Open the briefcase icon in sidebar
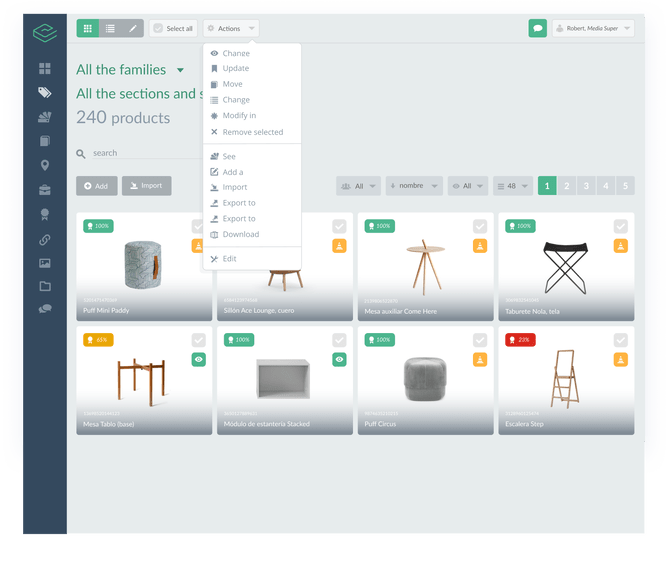 click(x=45, y=190)
